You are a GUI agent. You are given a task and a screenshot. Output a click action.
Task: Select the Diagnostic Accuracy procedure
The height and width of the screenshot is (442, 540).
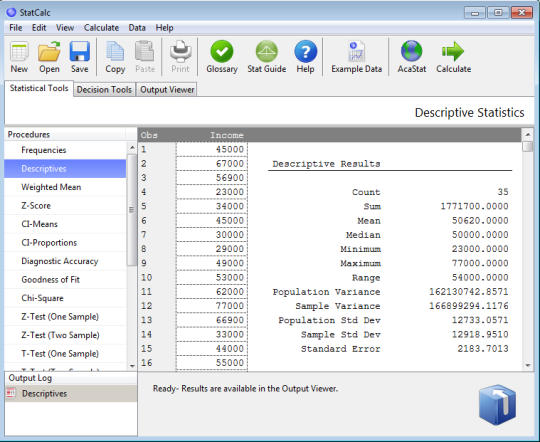pyautogui.click(x=65, y=261)
